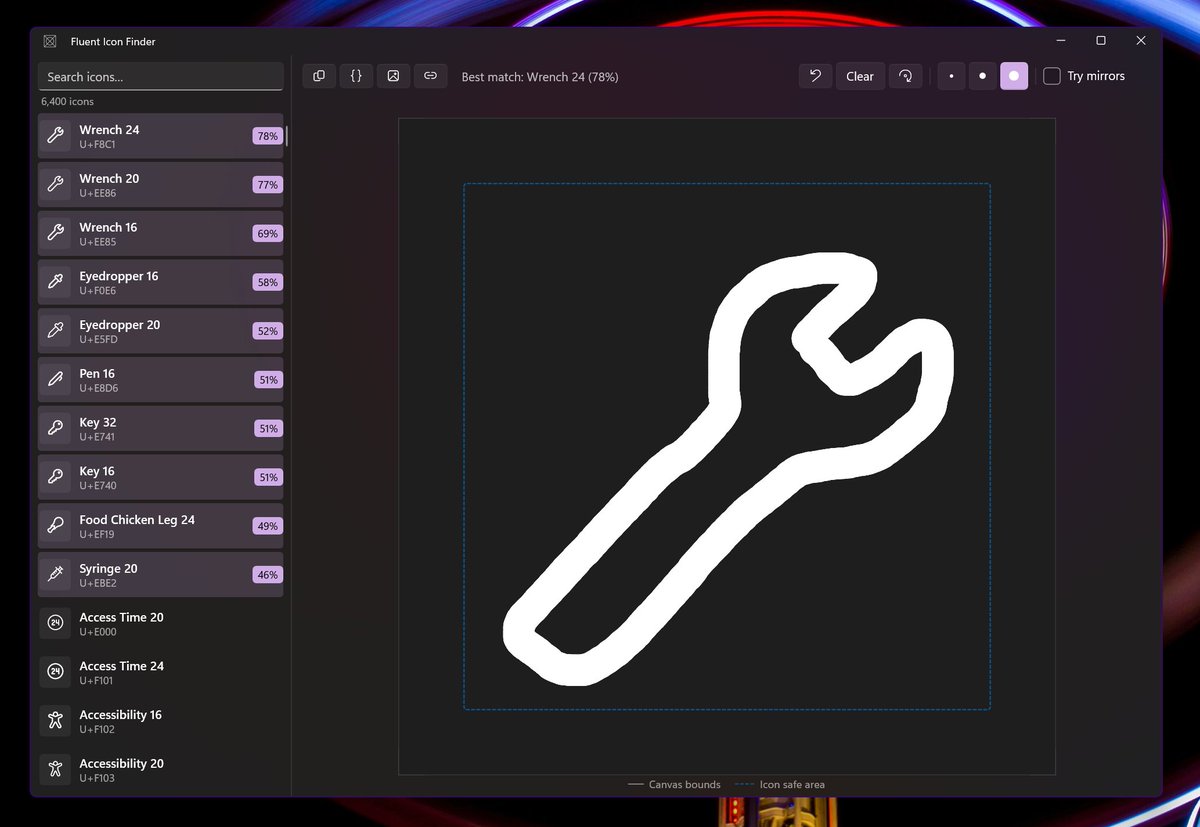Viewport: 1200px width, 827px height.
Task: Select the Food Chicken Leg 24 result
Action: coord(160,526)
